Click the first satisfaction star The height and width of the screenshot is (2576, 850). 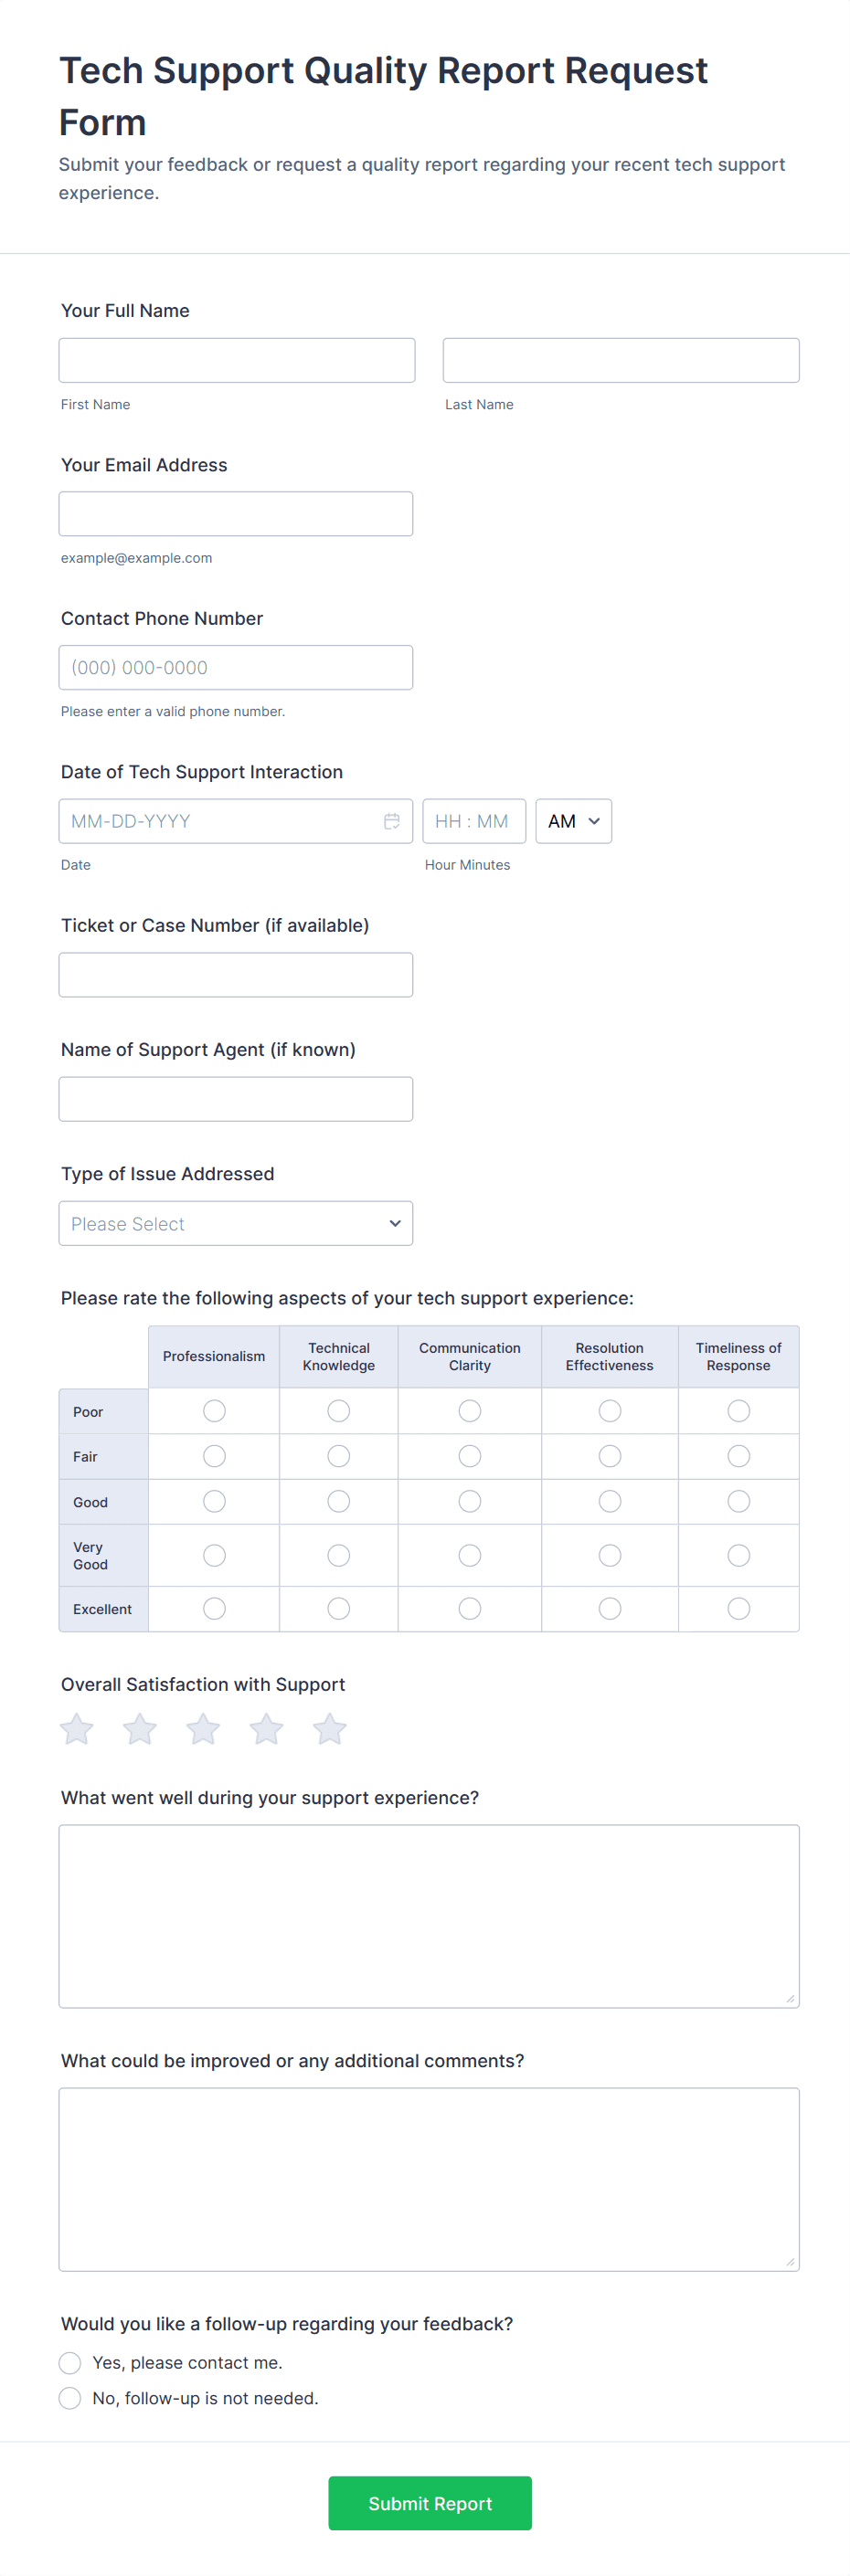click(x=77, y=1729)
